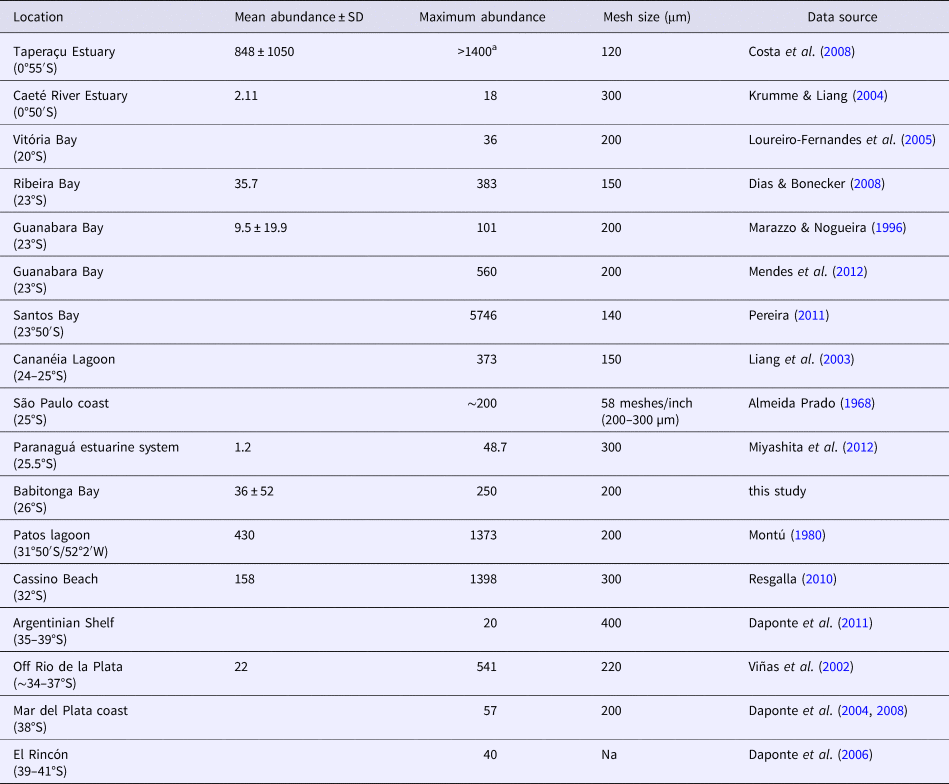Click the Babitonga Bay location cell
Viewport: 949px width, 784px height.
click(55, 492)
